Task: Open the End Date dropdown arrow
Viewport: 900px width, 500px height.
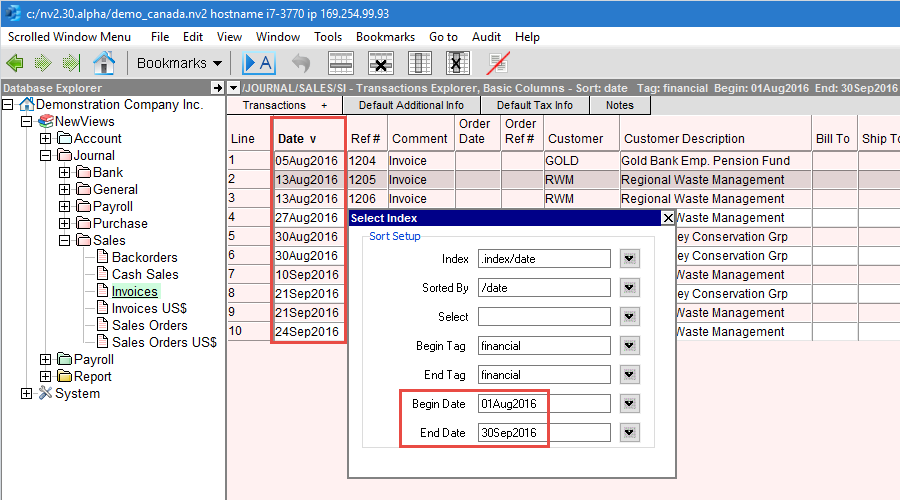Action: tap(629, 433)
